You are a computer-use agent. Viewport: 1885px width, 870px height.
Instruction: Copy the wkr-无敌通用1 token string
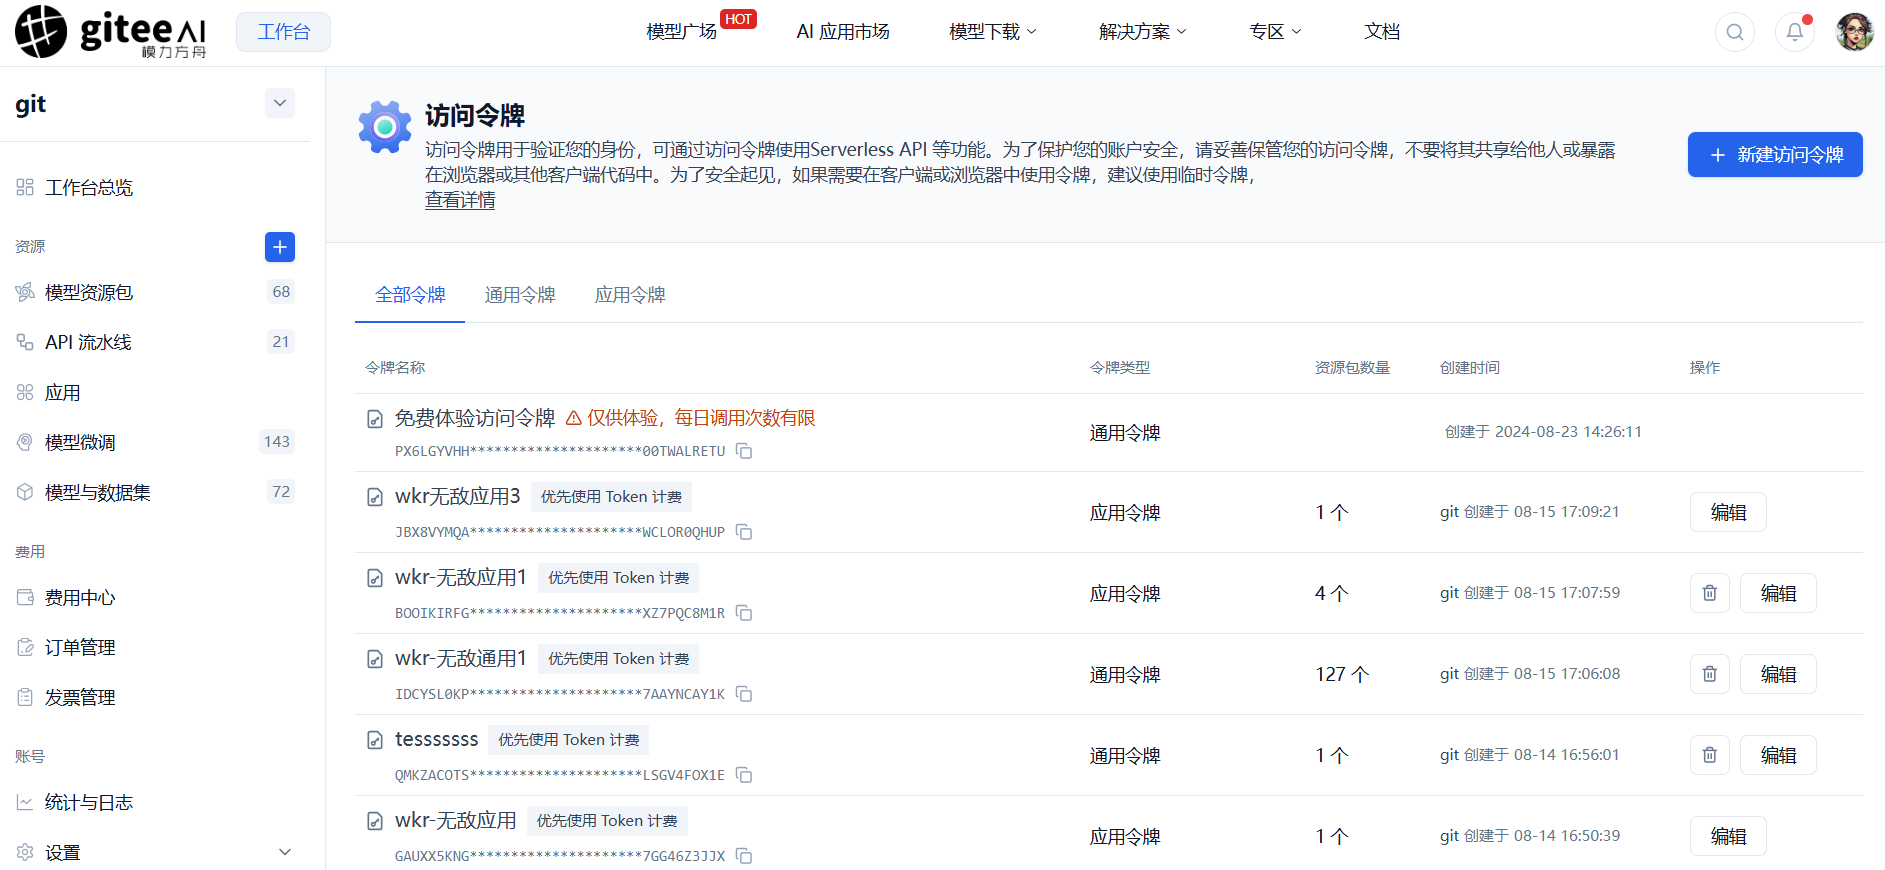(x=744, y=694)
